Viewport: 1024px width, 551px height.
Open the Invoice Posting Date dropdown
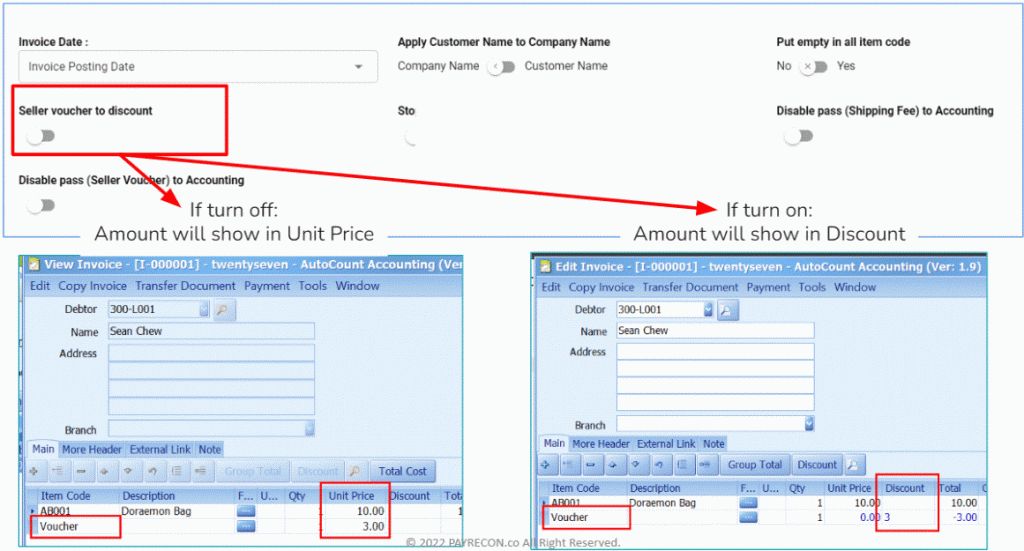click(x=198, y=67)
